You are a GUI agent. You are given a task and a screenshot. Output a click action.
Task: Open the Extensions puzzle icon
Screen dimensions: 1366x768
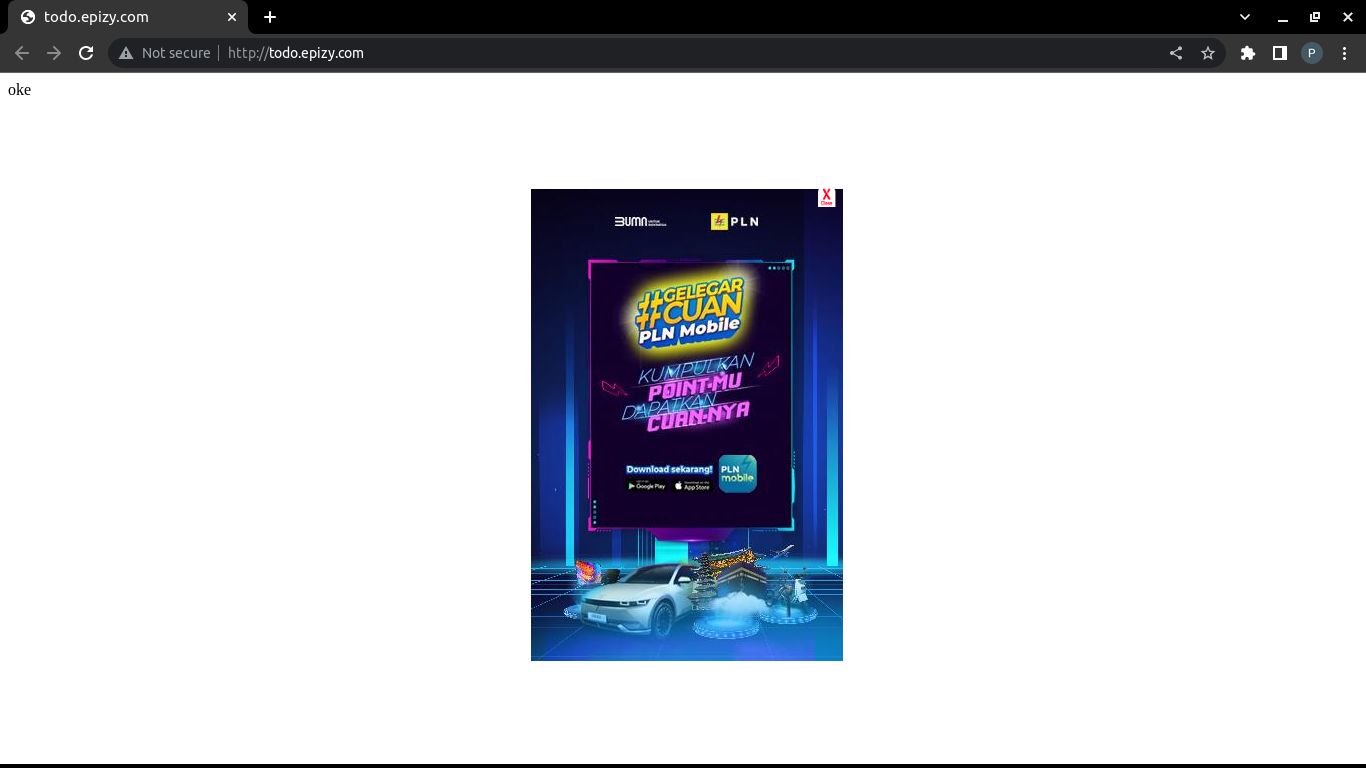pyautogui.click(x=1248, y=53)
